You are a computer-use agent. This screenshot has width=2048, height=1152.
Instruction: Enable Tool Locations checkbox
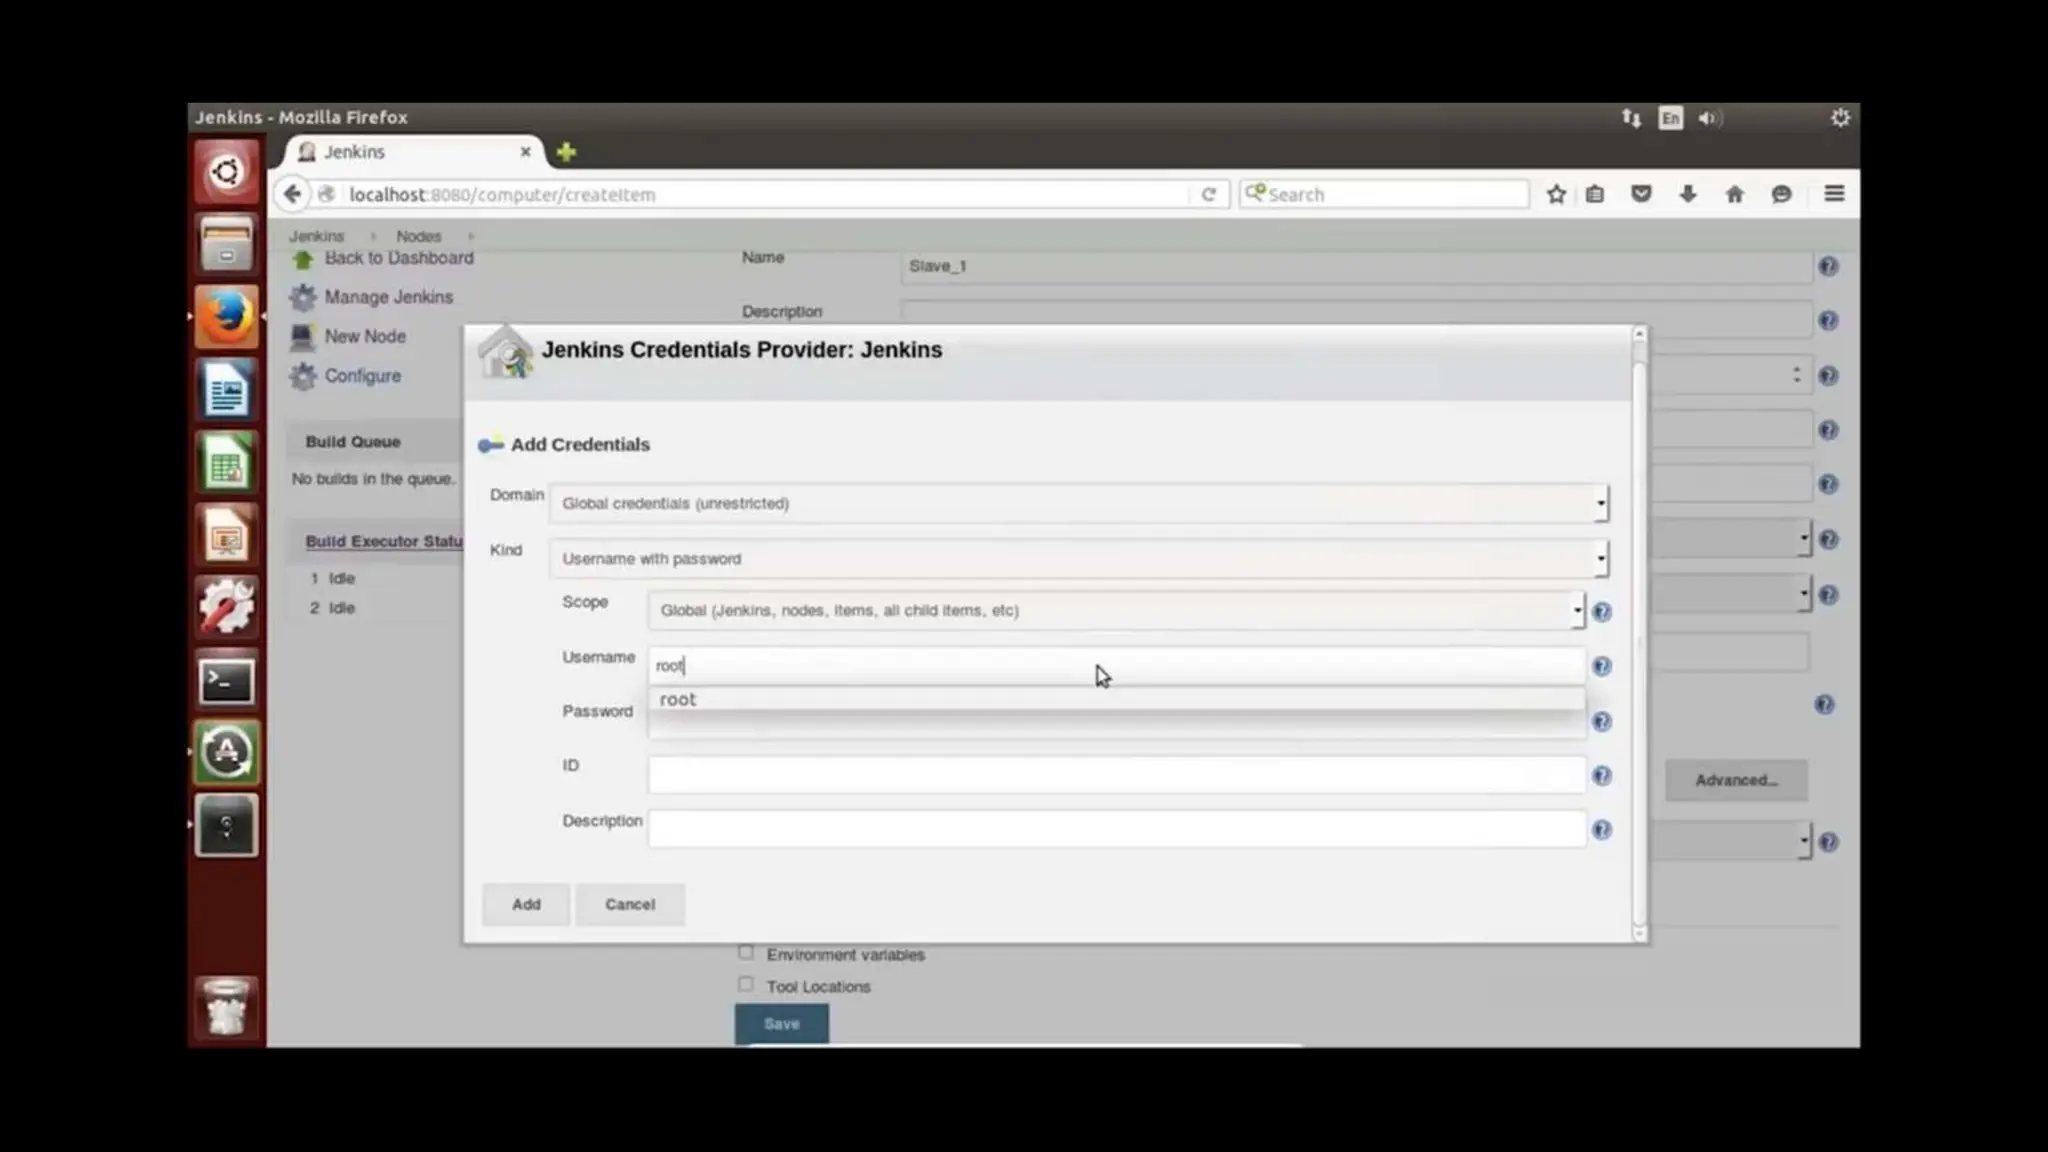coord(746,984)
